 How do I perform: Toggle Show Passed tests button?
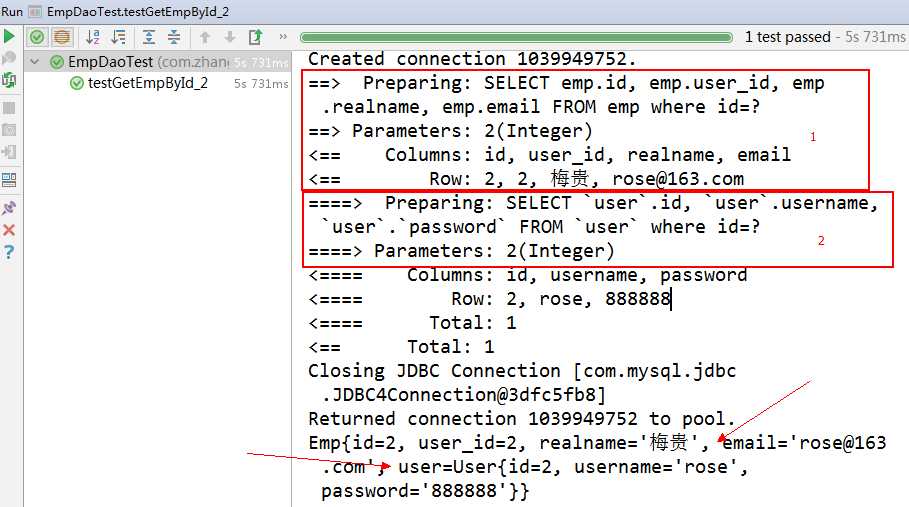pos(37,37)
